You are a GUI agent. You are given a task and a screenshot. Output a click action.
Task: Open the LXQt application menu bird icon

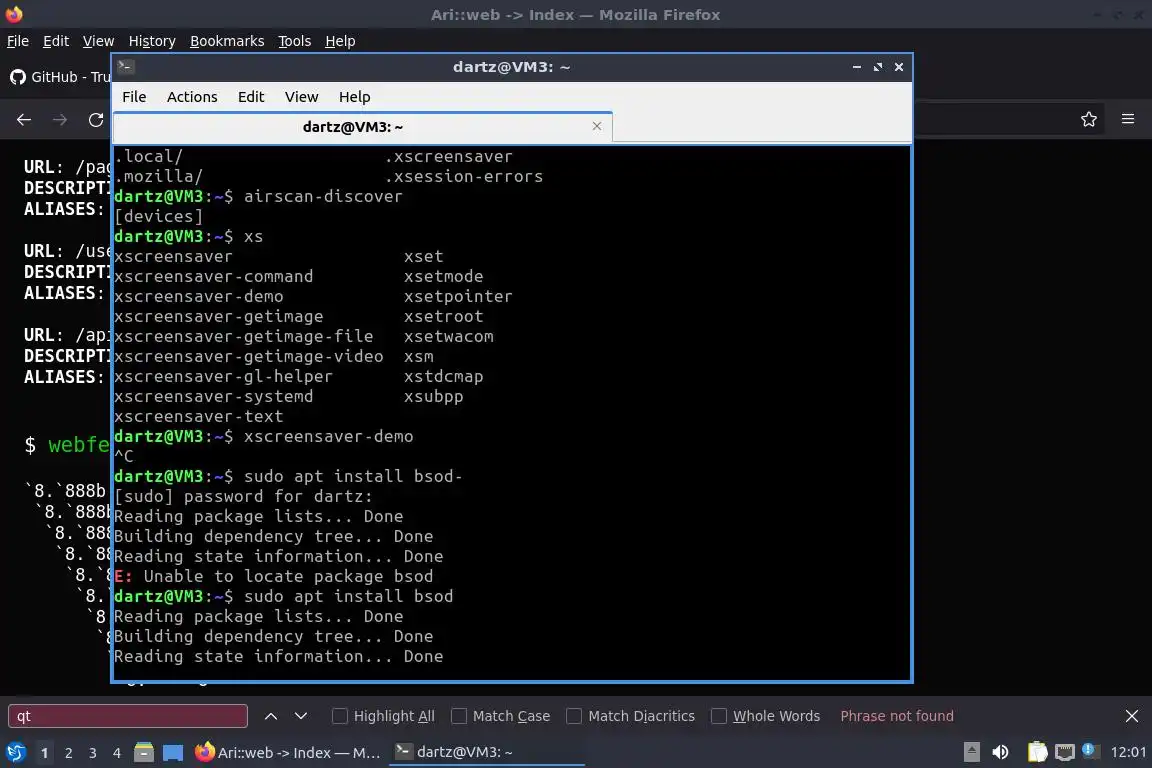15,752
